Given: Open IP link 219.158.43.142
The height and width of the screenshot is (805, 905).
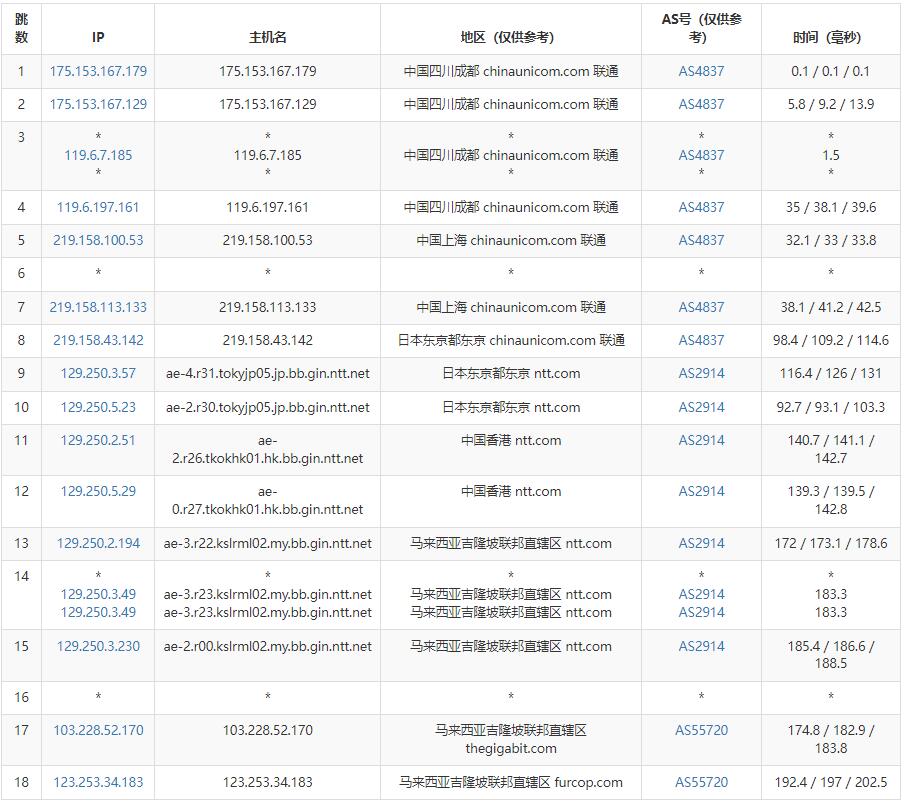Looking at the screenshot, I should [98, 340].
